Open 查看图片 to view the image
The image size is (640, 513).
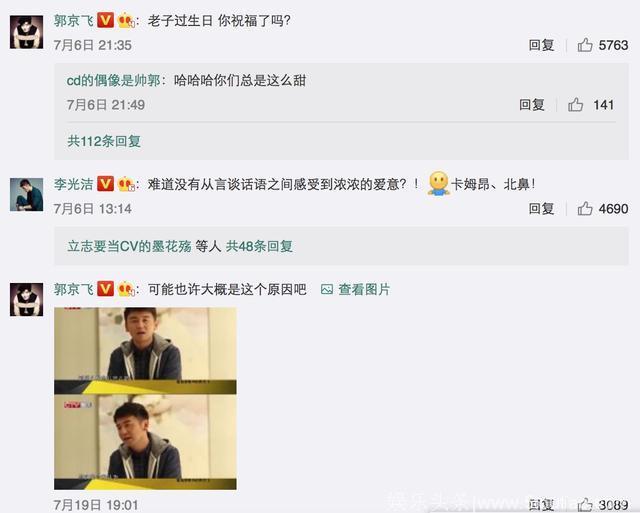(x=364, y=289)
